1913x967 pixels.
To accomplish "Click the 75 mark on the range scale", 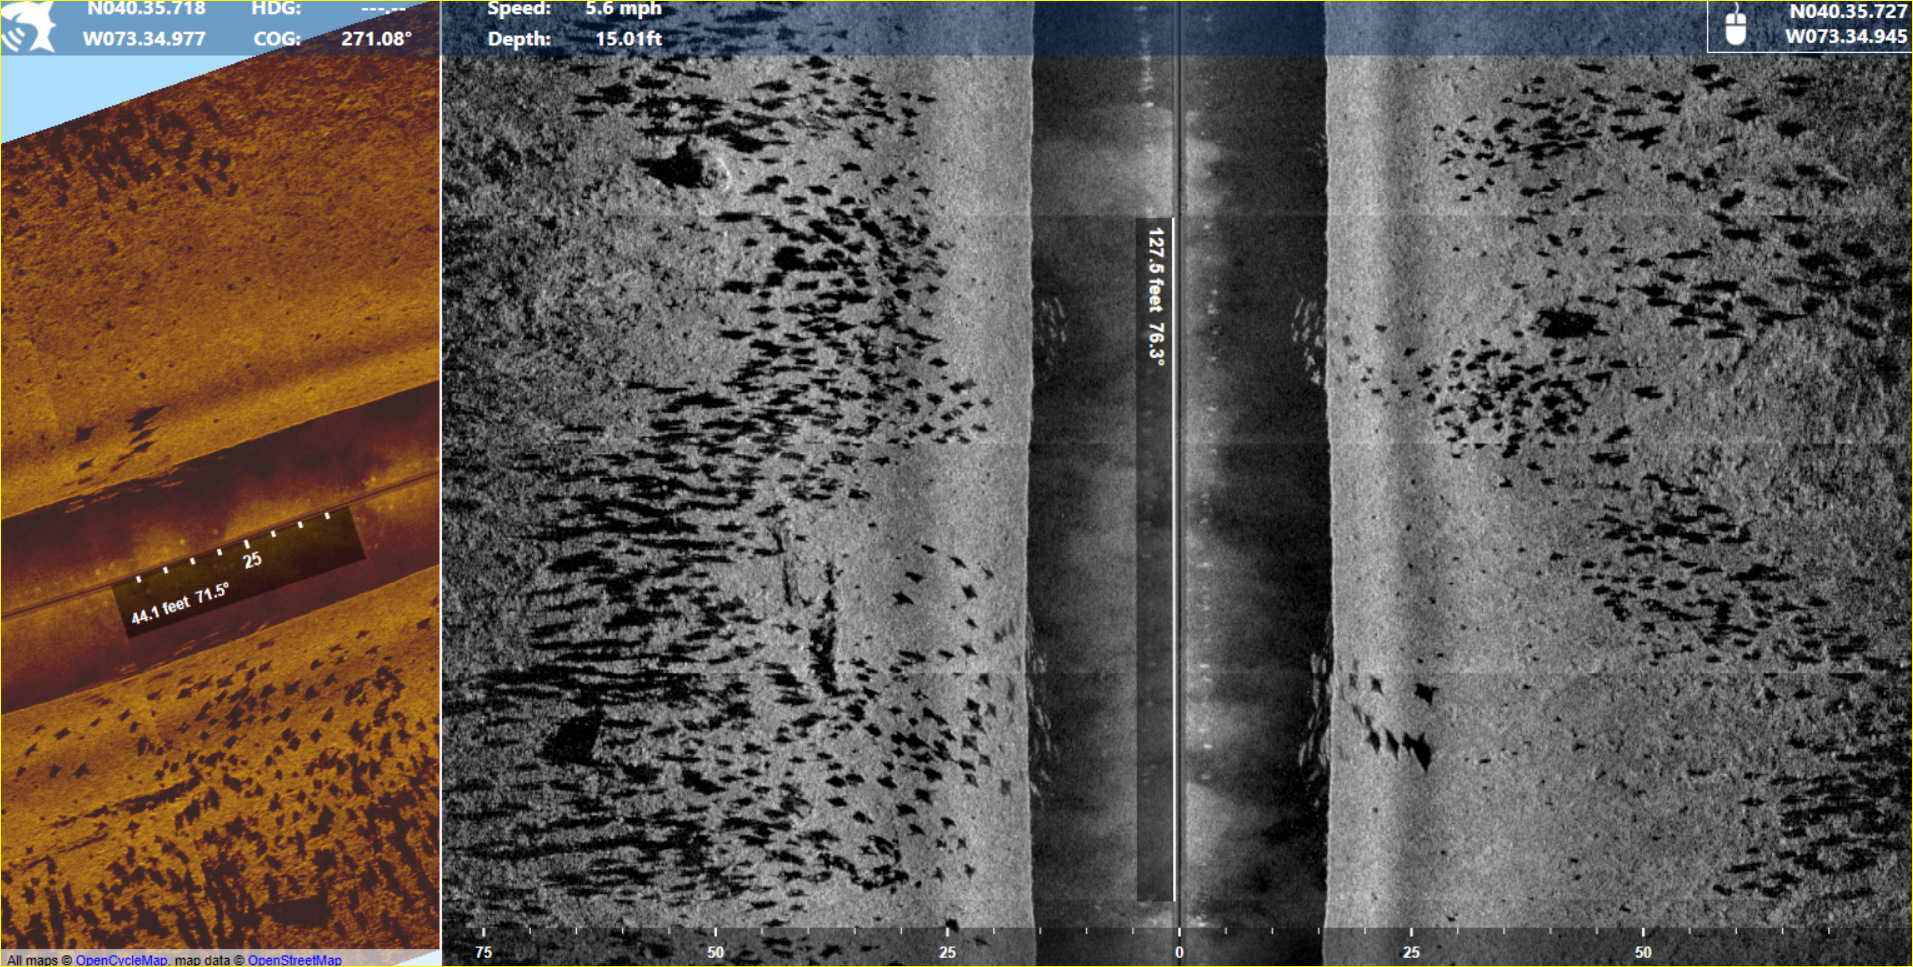I will 483,953.
